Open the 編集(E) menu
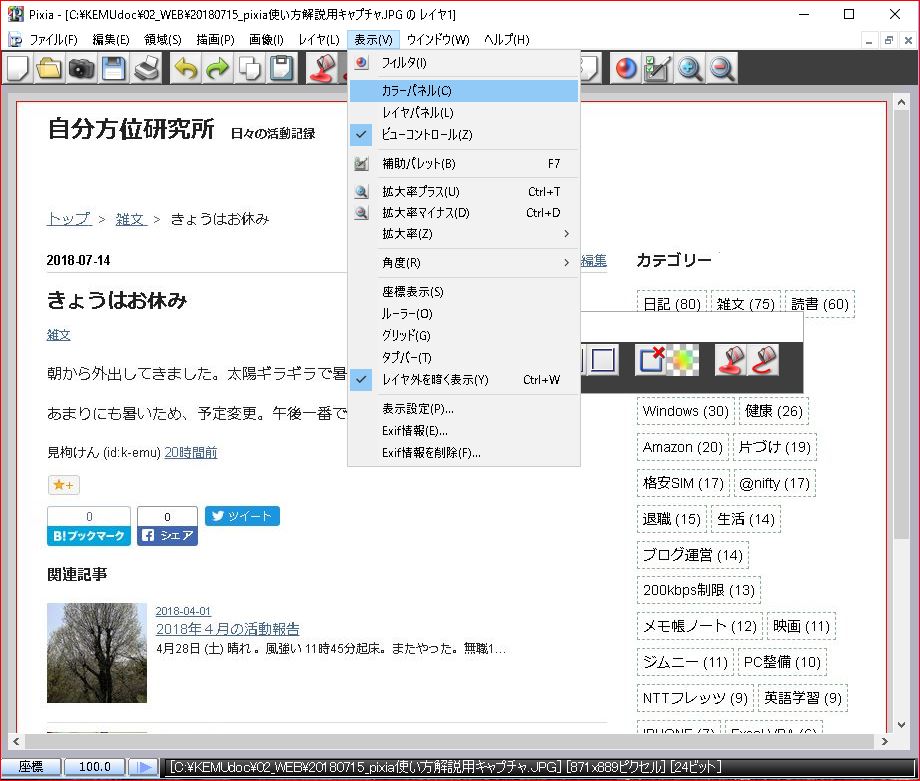Viewport: 920px width, 781px height. [111, 39]
